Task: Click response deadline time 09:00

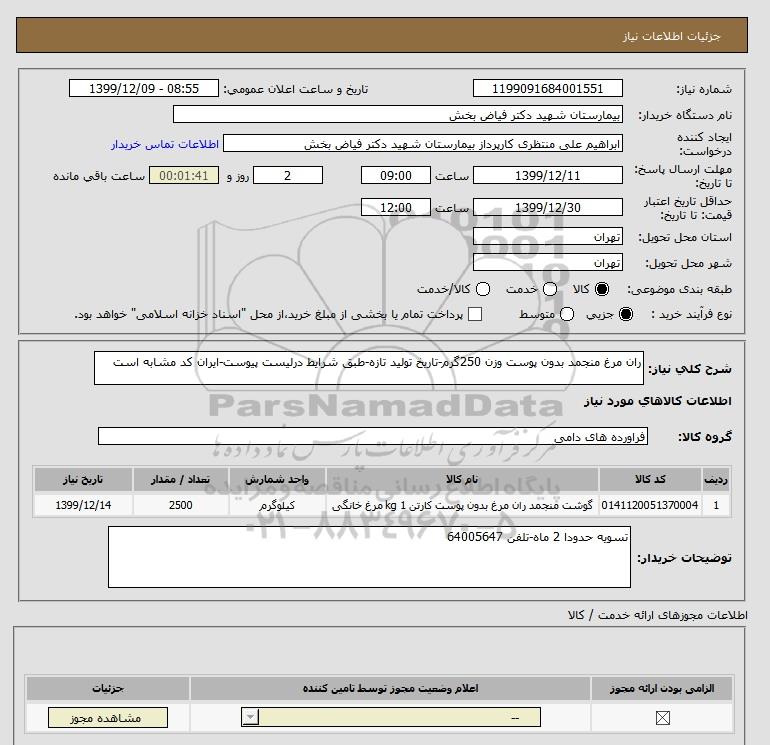Action: [396, 175]
